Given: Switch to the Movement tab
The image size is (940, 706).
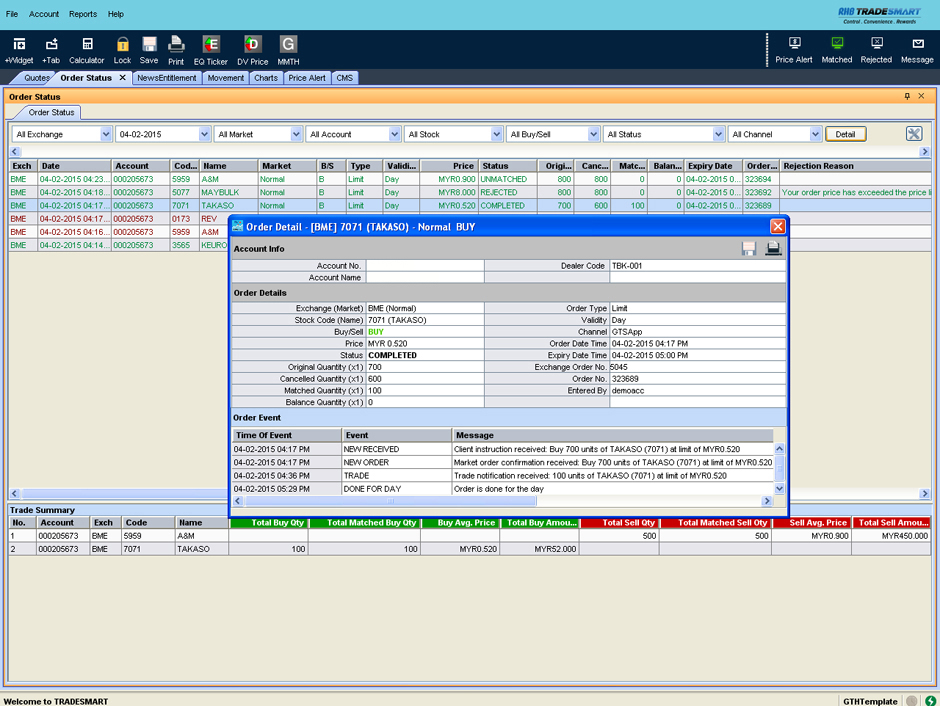Looking at the screenshot, I should (x=226, y=78).
